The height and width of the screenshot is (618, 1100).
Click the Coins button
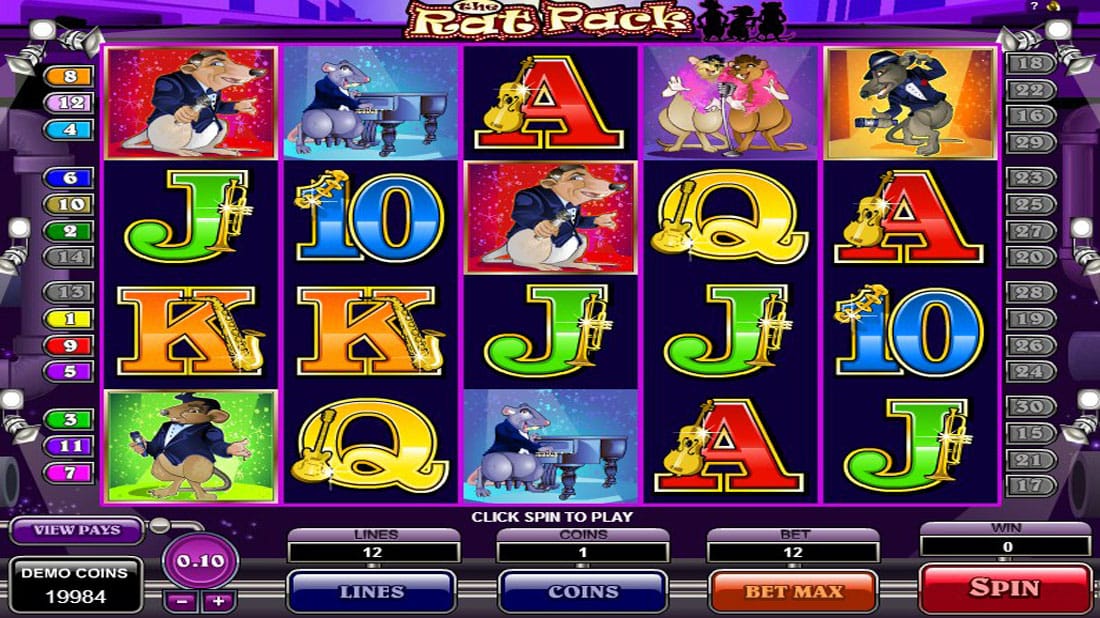coord(582,591)
